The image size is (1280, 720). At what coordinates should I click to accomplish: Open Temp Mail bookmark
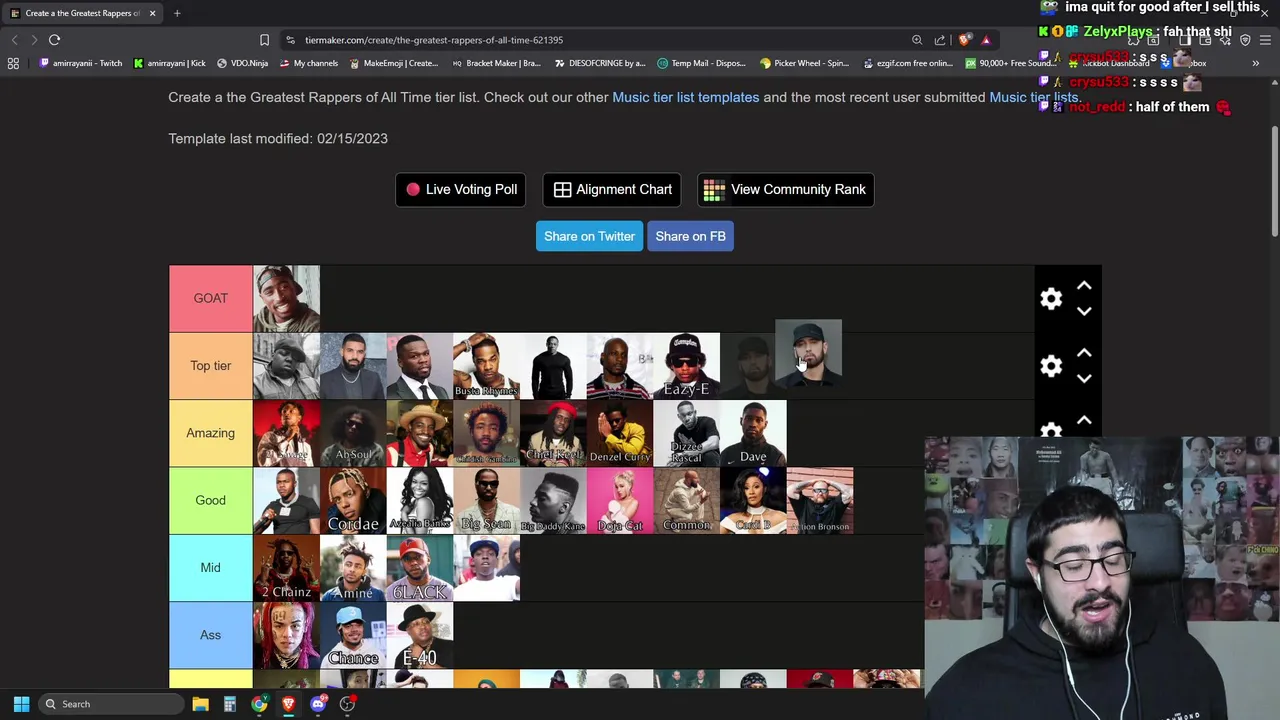pyautogui.click(x=701, y=63)
